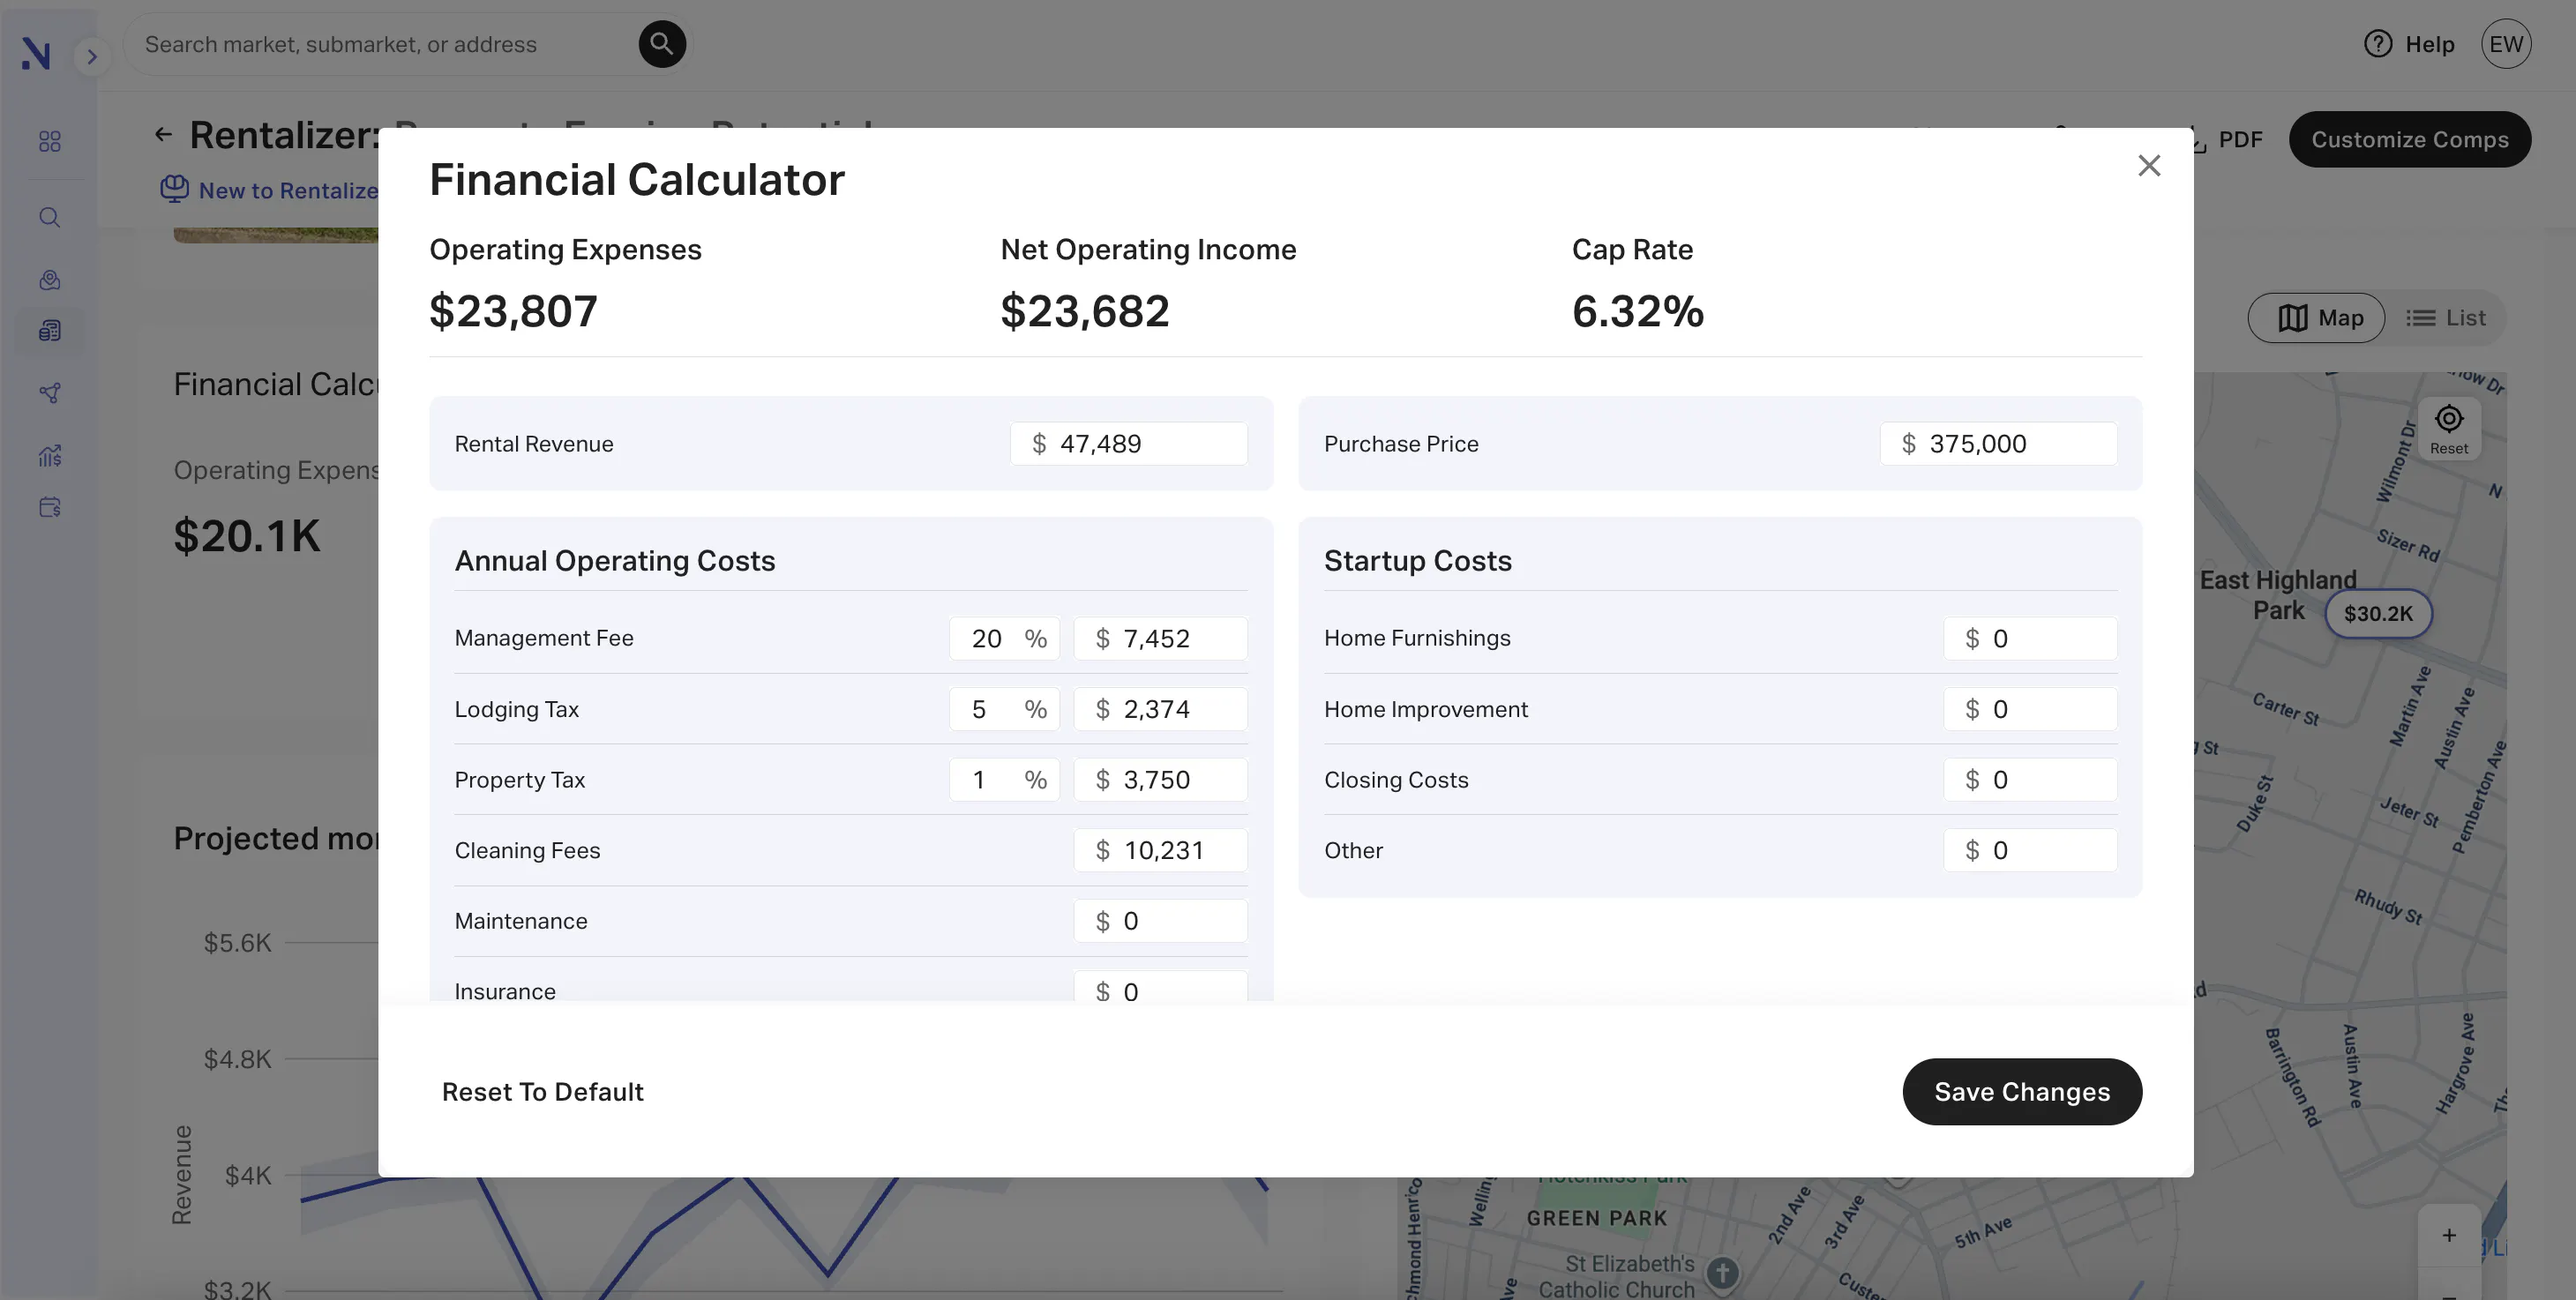
Task: Edit Closing Costs amount field
Action: click(2030, 780)
